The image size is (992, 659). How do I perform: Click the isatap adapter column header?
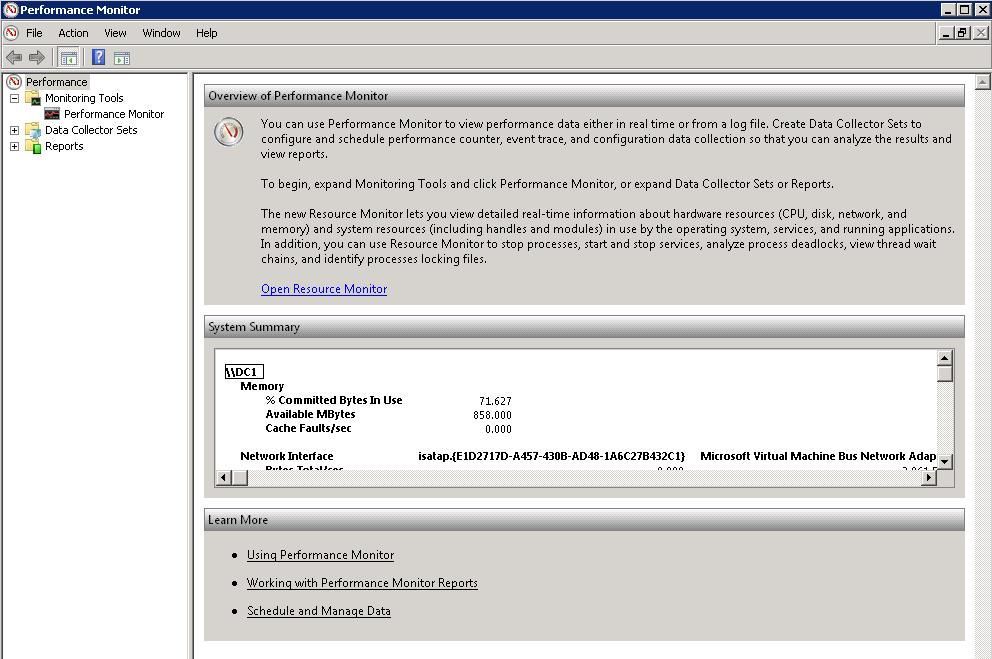pos(551,456)
